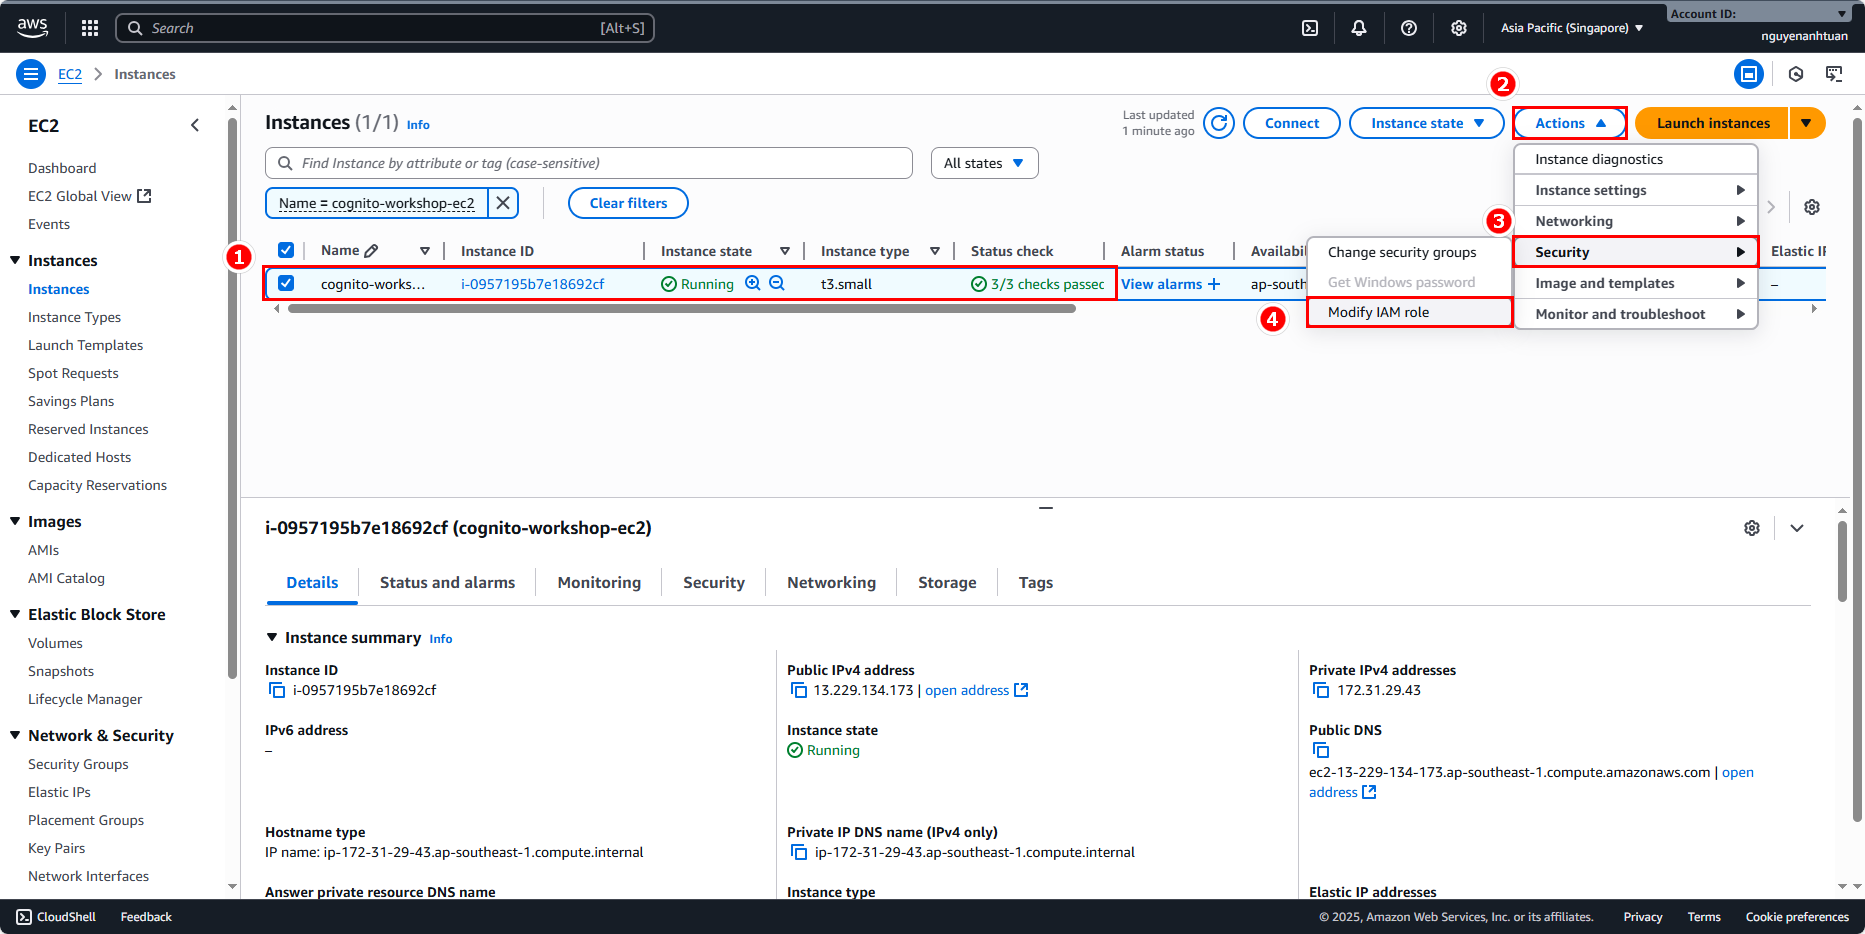The height and width of the screenshot is (934, 1865).
Task: Remove the cognito-workshop-ec2 filter tag
Action: point(503,203)
